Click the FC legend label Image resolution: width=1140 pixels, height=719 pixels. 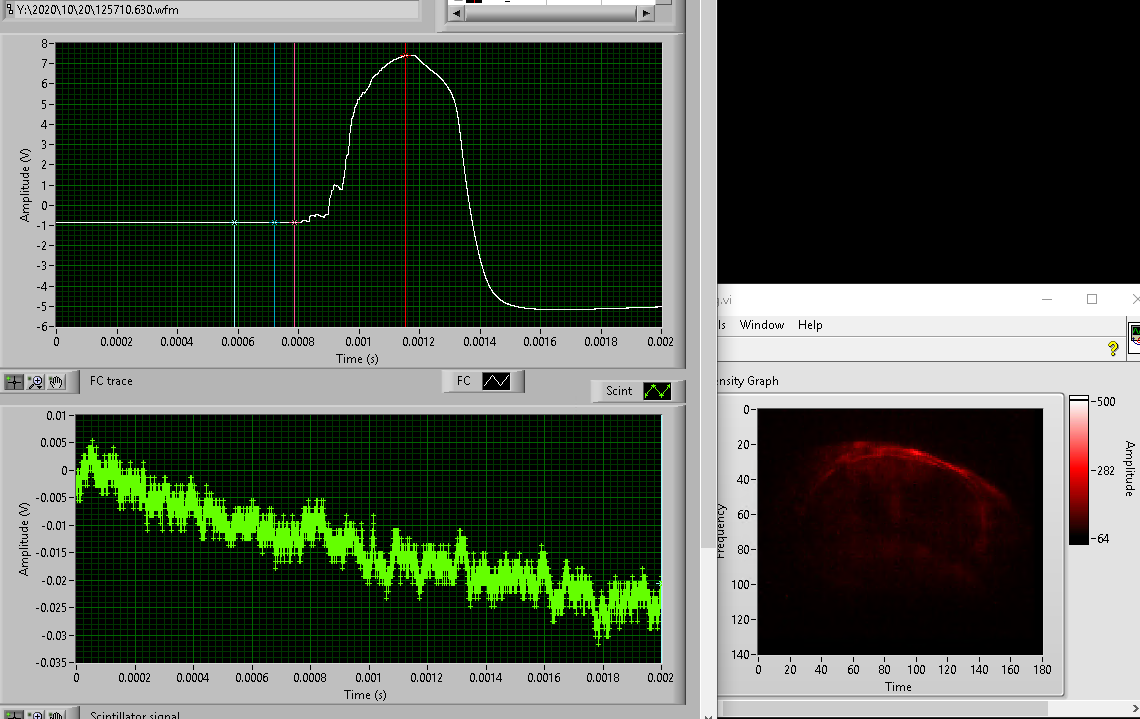(x=464, y=381)
